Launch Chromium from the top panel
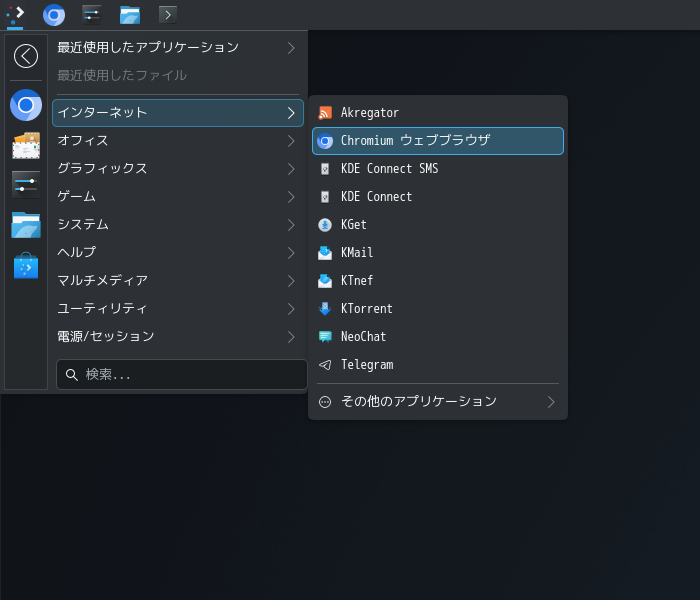 click(x=54, y=15)
